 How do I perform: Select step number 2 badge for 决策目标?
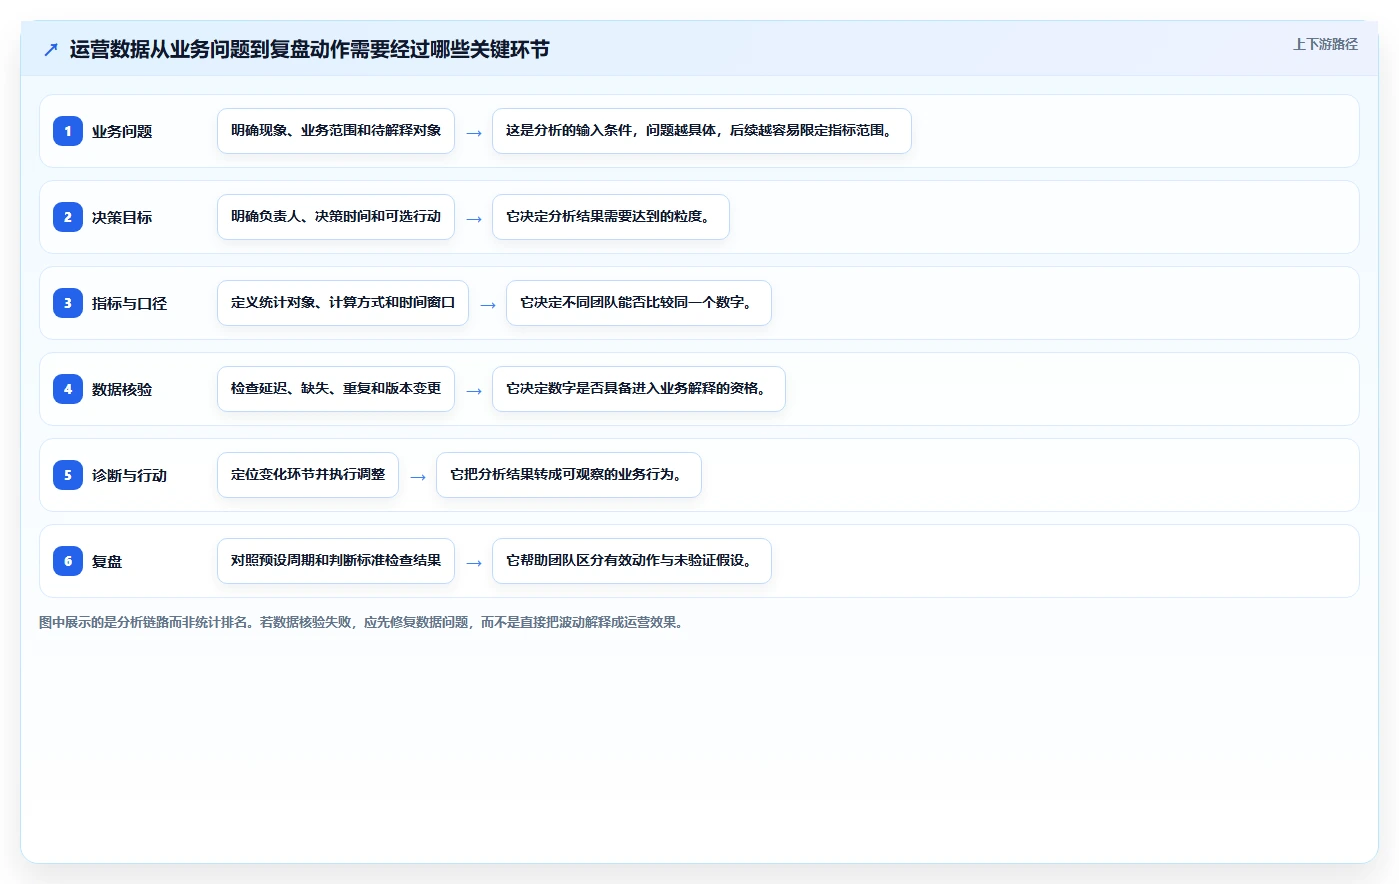[x=68, y=217]
